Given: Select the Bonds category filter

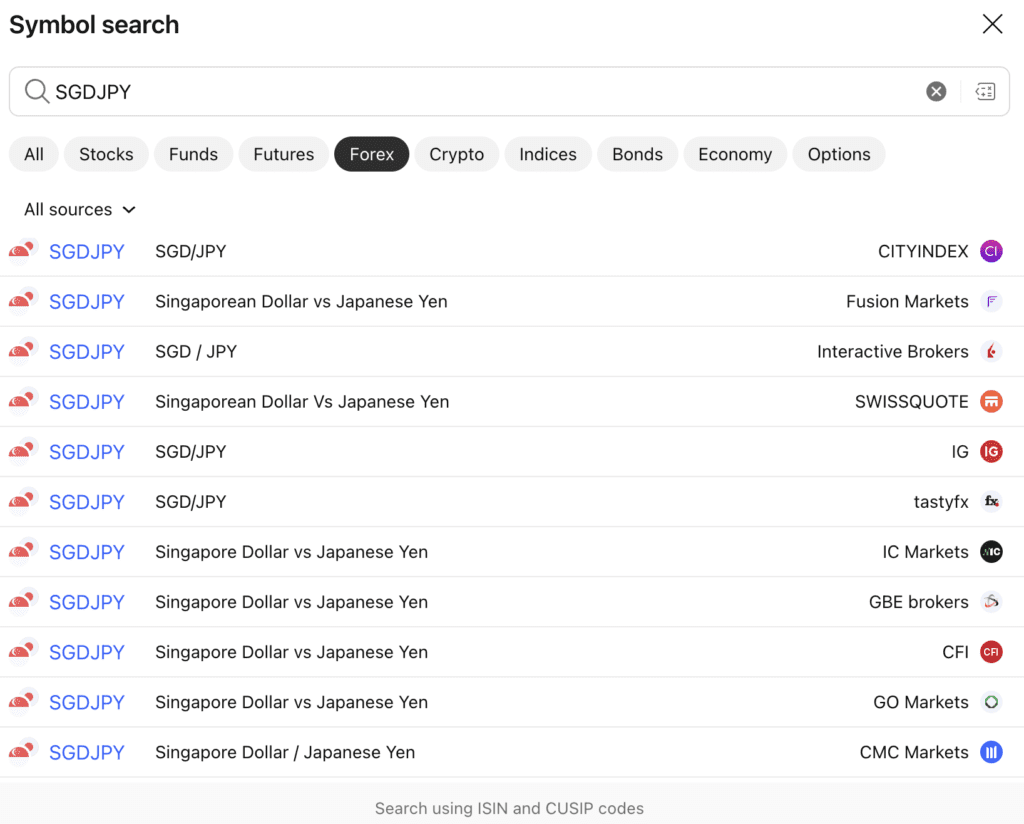Looking at the screenshot, I should tap(637, 154).
